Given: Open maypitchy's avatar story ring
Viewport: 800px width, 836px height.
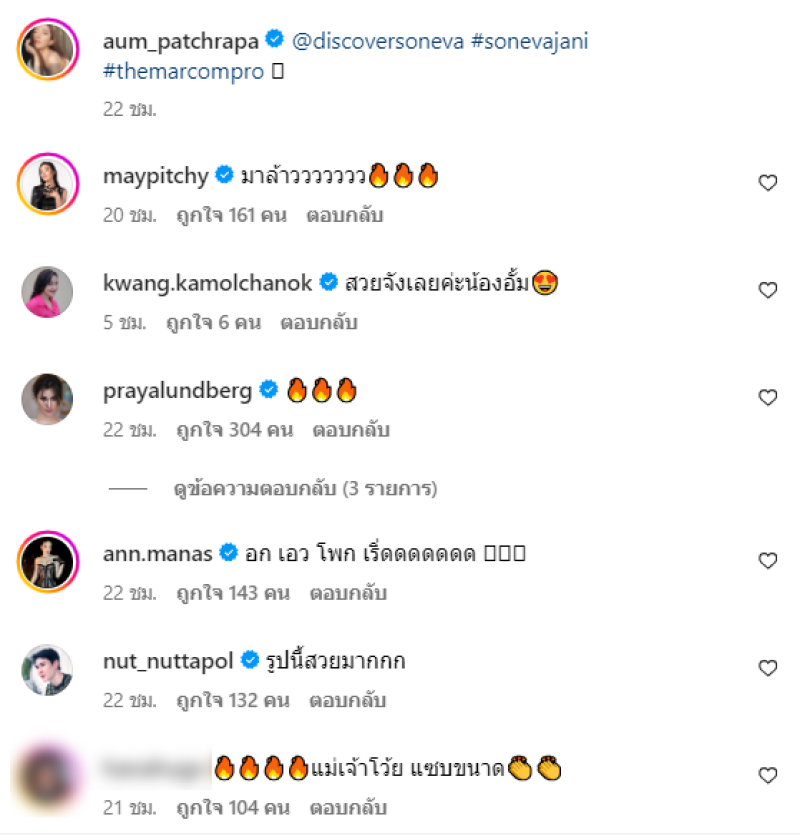Looking at the screenshot, I should (48, 184).
